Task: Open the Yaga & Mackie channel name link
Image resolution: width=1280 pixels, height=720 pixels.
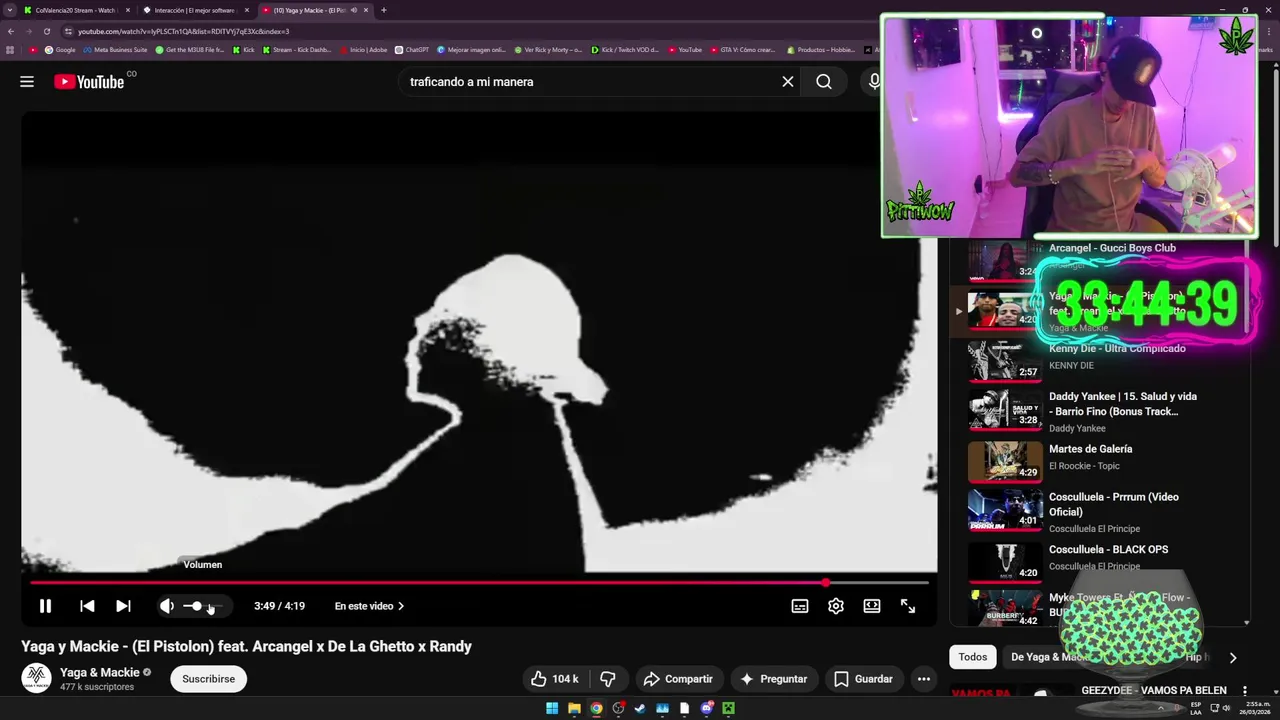Action: [x=100, y=672]
